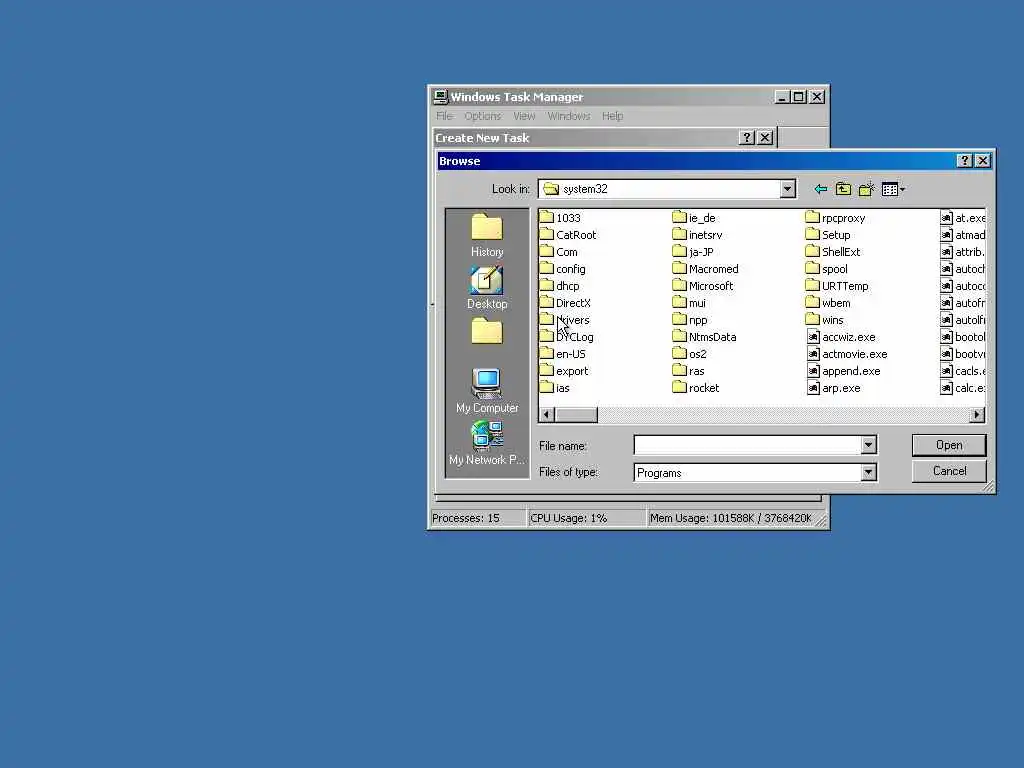The width and height of the screenshot is (1024, 768).
Task: Select the export folder
Action: click(x=564, y=371)
